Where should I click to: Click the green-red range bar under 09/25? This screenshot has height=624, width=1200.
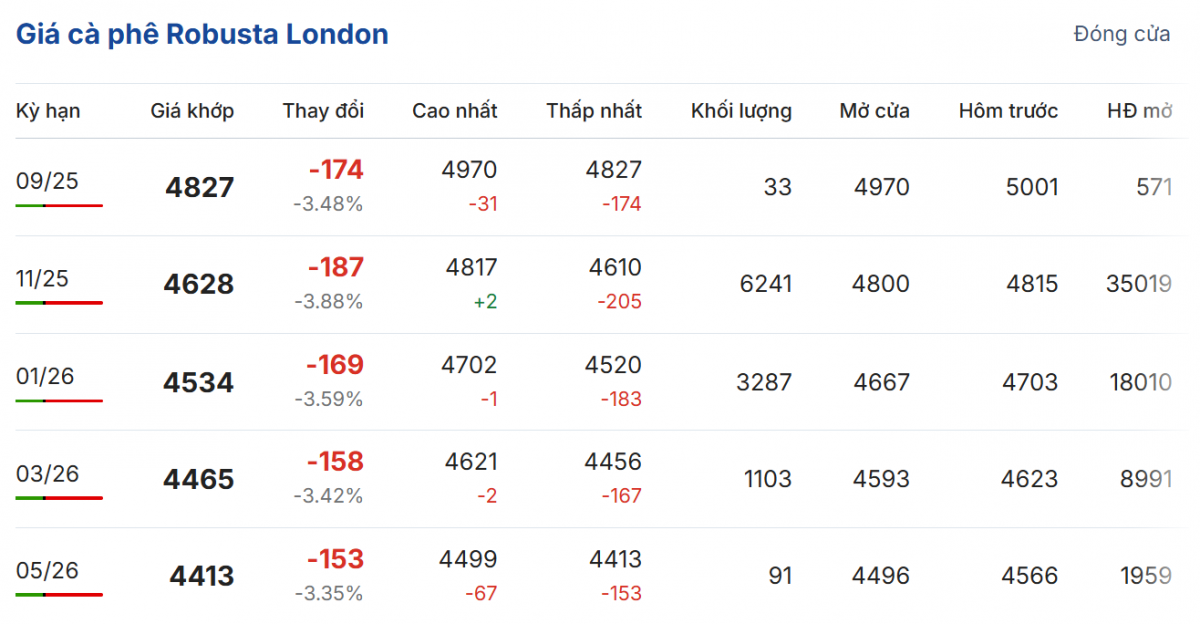(59, 205)
